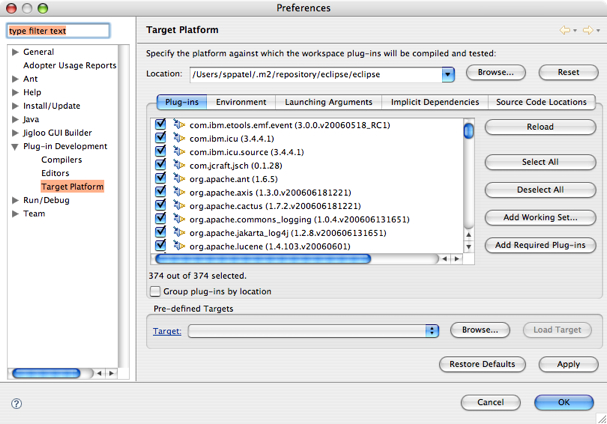This screenshot has height=424, width=607.
Task: Click the plug-in icon for org.apache.ant
Action: click(x=179, y=179)
